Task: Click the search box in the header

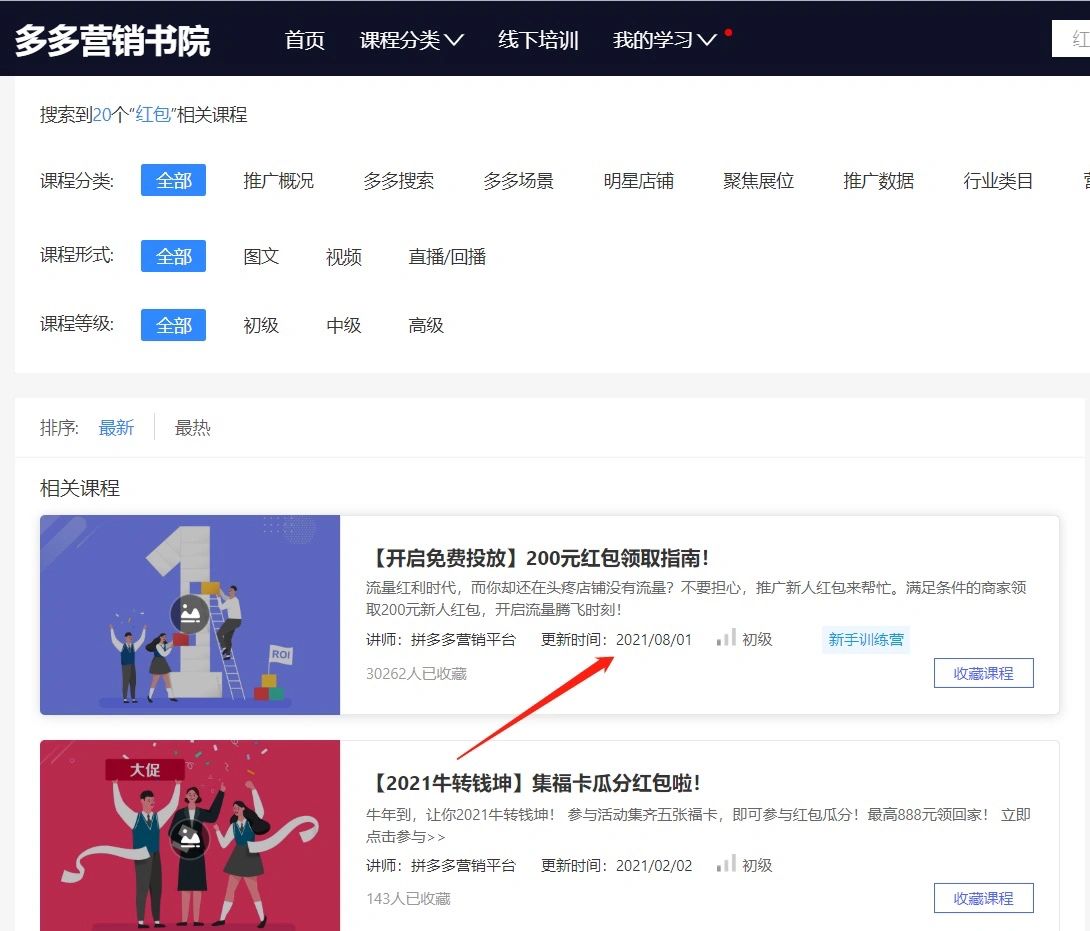Action: 1071,39
